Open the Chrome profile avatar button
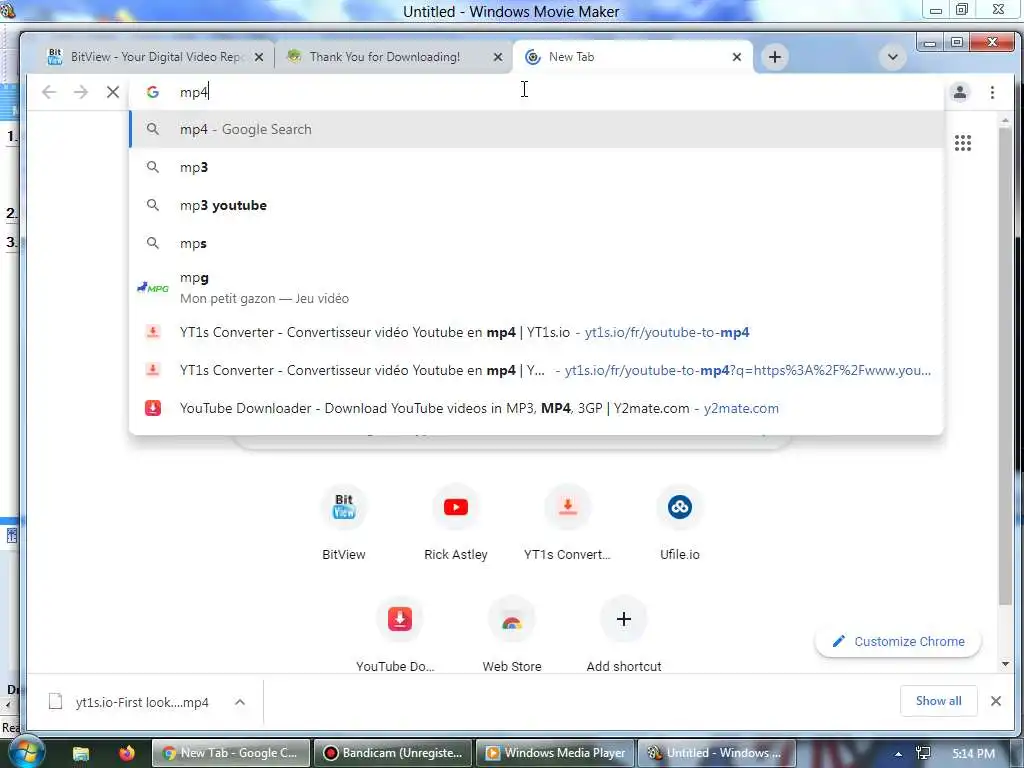Viewport: 1024px width, 768px height. 959,92
